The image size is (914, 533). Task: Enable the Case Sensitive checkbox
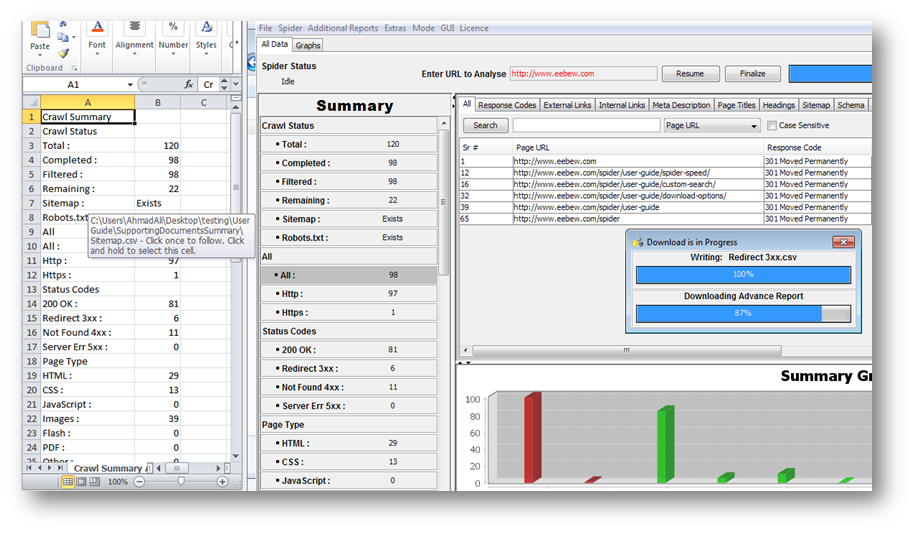point(771,126)
